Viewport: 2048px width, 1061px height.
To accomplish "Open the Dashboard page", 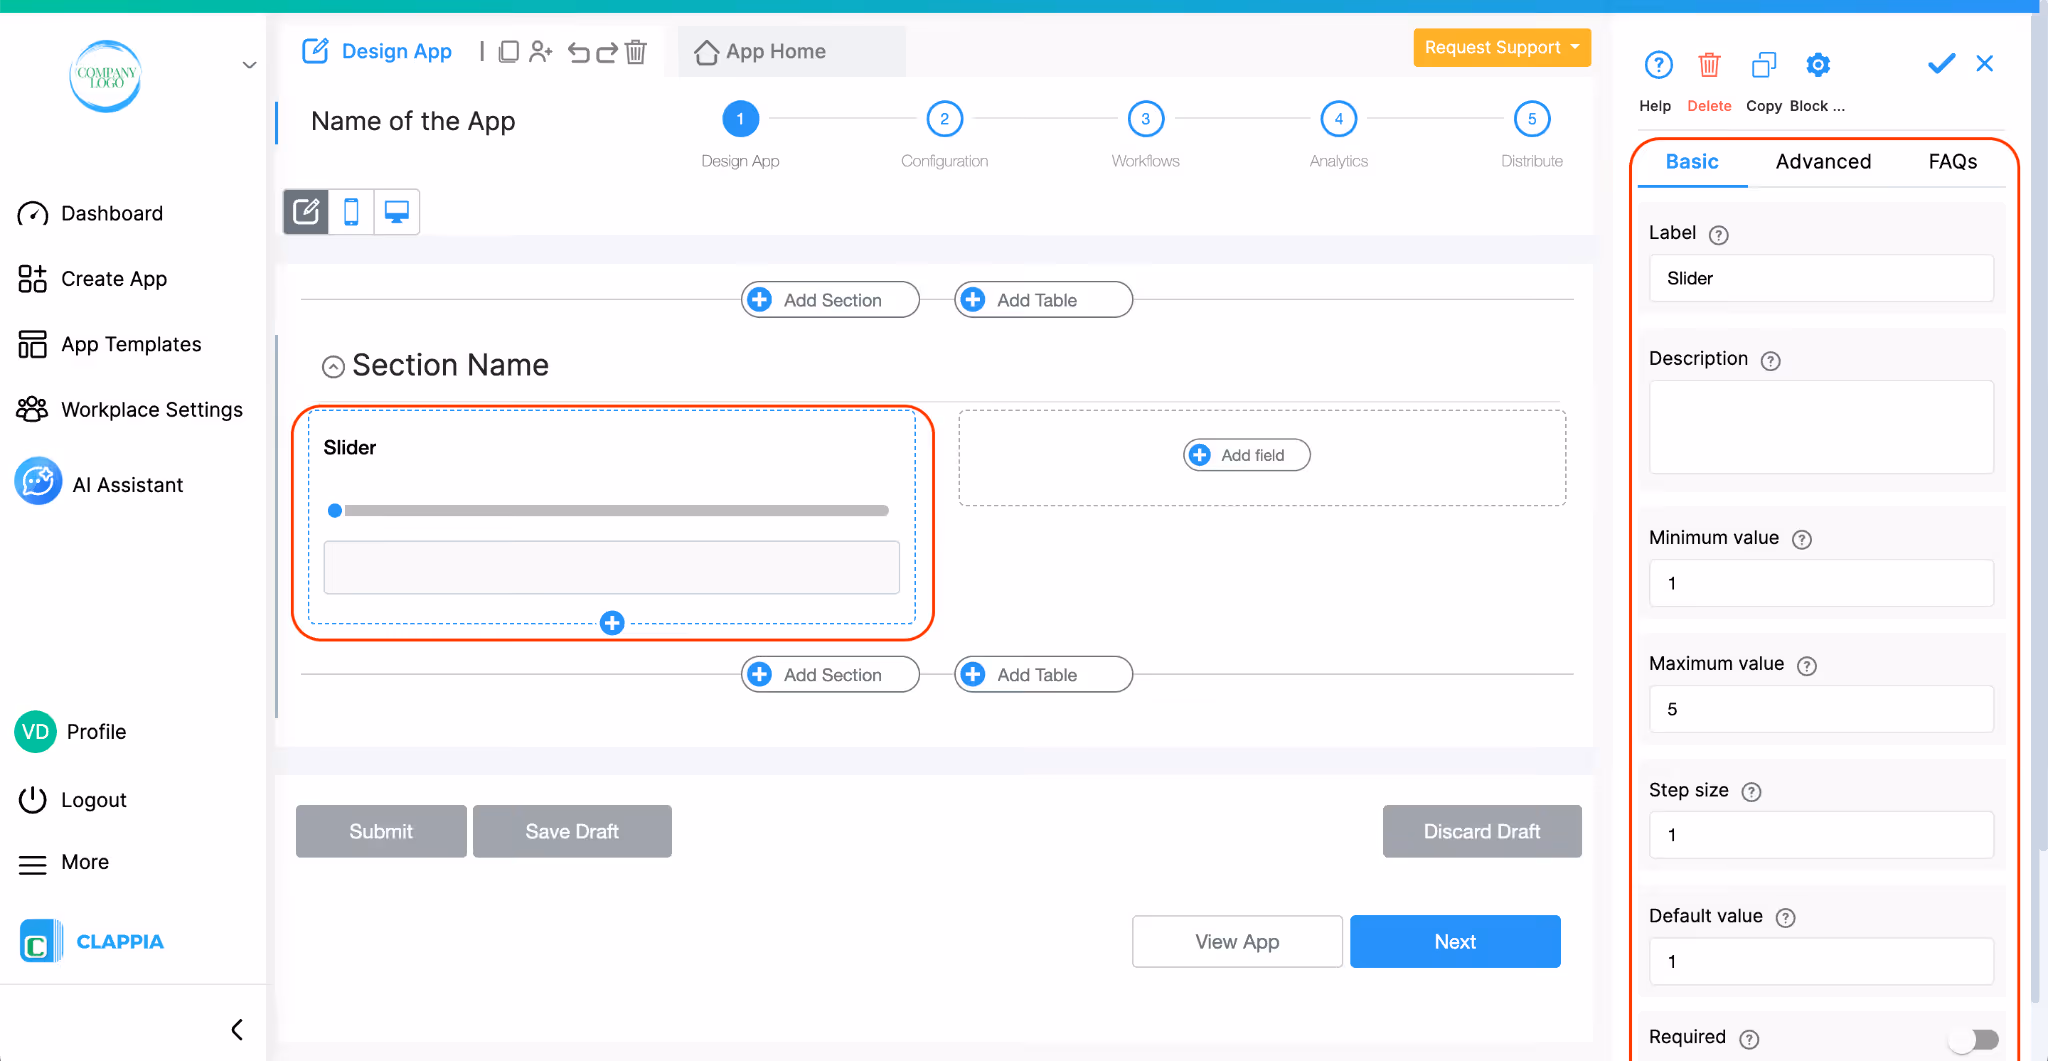I will pos(90,213).
